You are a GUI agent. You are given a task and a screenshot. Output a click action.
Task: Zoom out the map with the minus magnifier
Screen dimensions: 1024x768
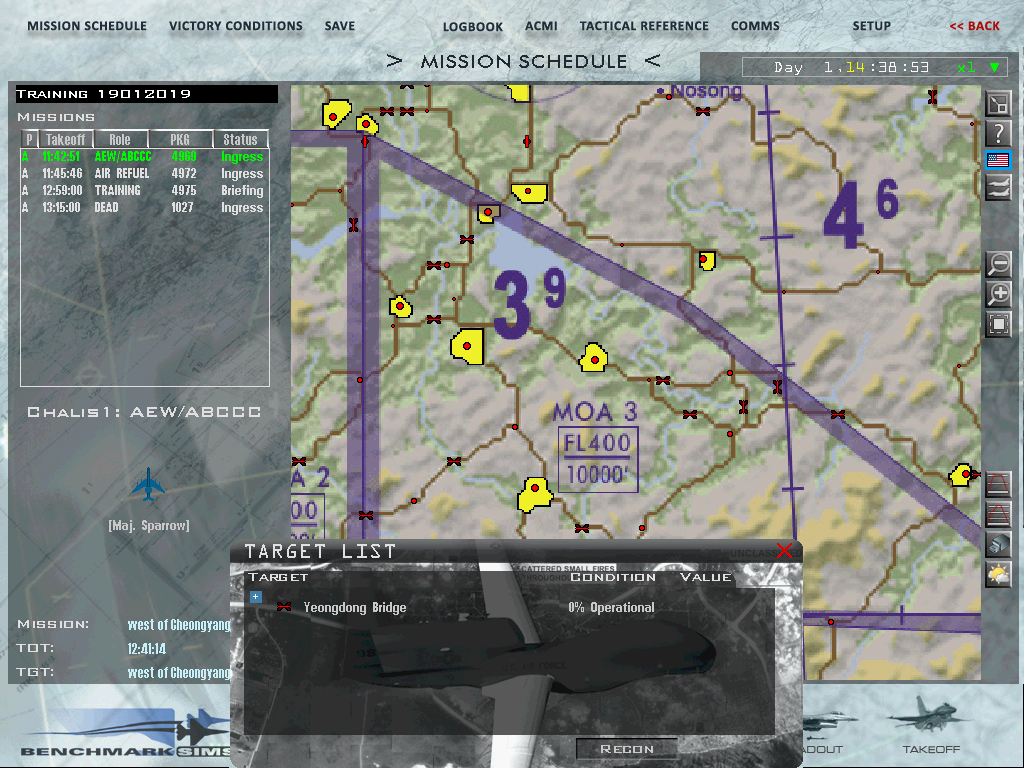tap(998, 264)
